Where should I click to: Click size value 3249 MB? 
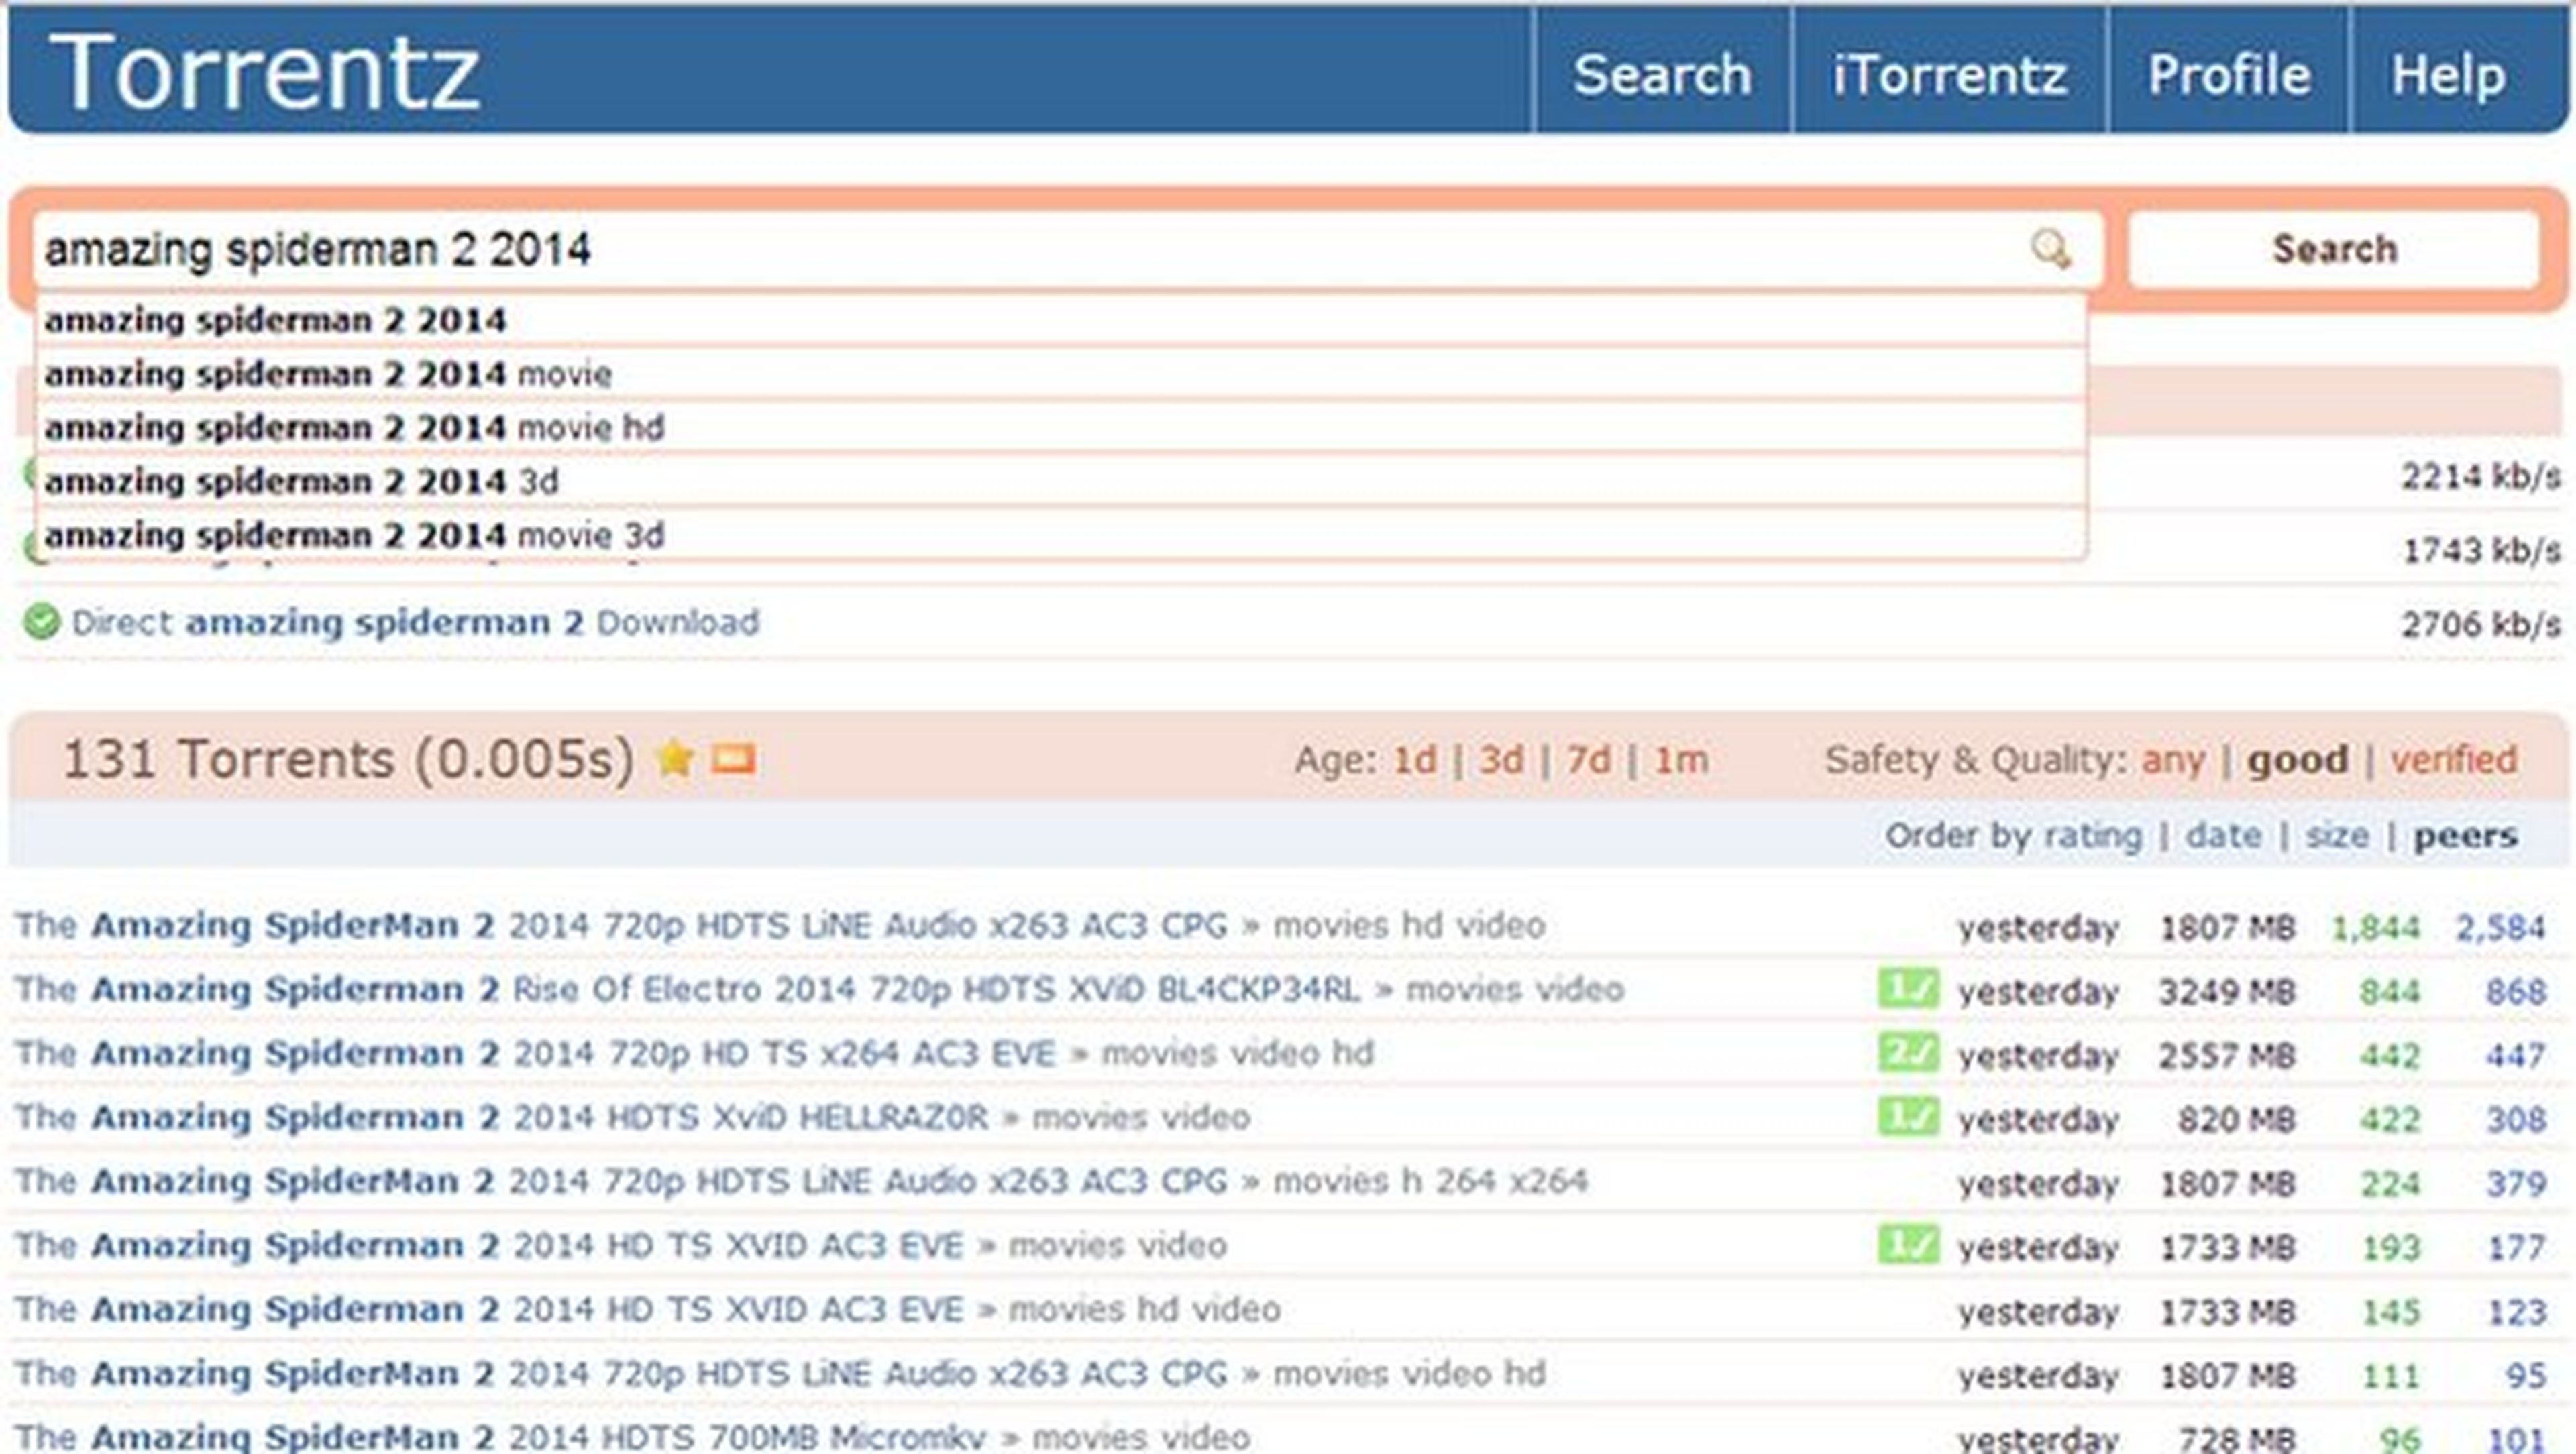2227,992
